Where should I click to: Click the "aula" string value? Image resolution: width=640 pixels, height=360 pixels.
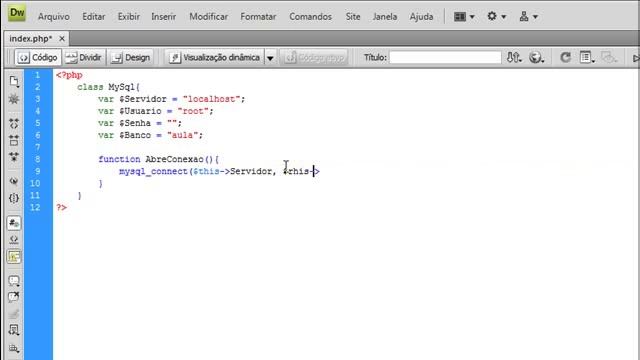tap(182, 135)
